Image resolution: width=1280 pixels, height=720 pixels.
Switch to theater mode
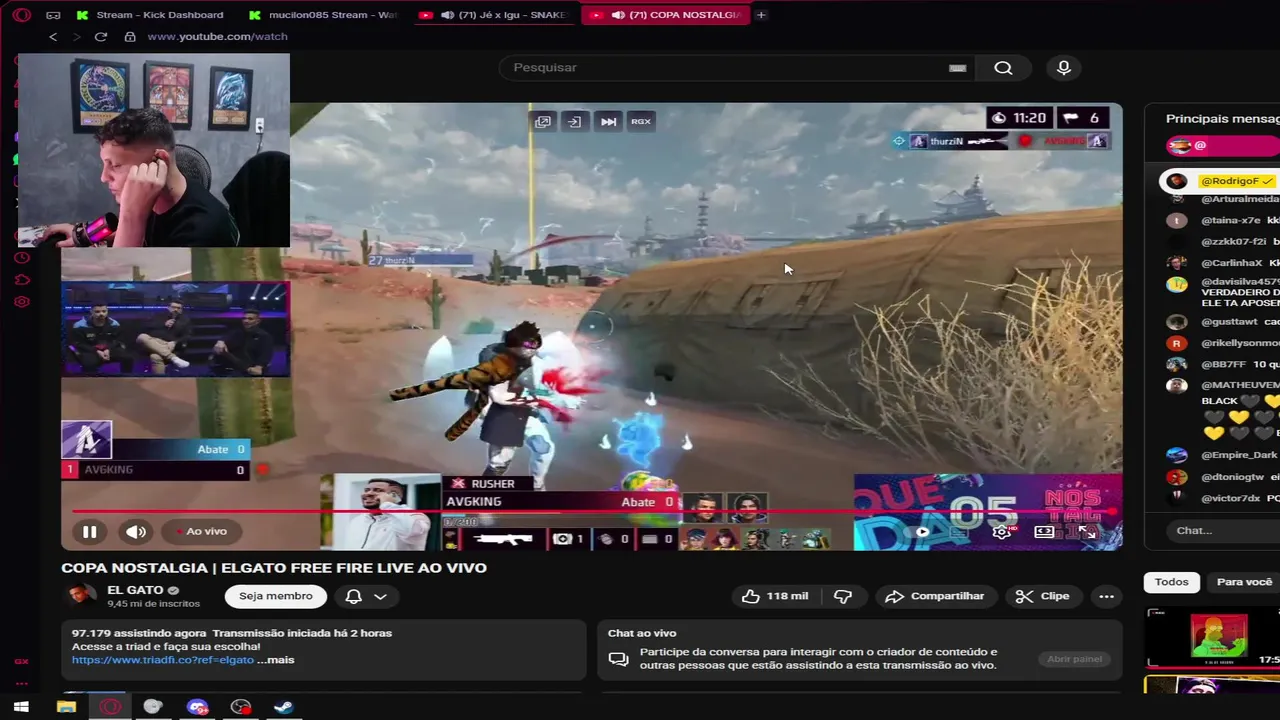(x=1044, y=532)
